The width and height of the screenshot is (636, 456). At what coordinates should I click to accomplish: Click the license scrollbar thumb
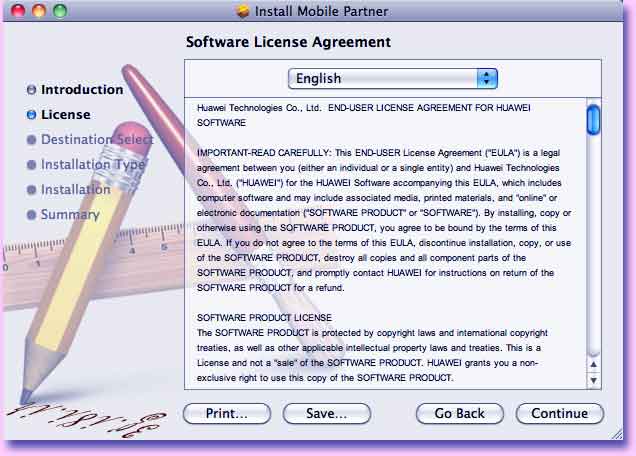coord(593,119)
